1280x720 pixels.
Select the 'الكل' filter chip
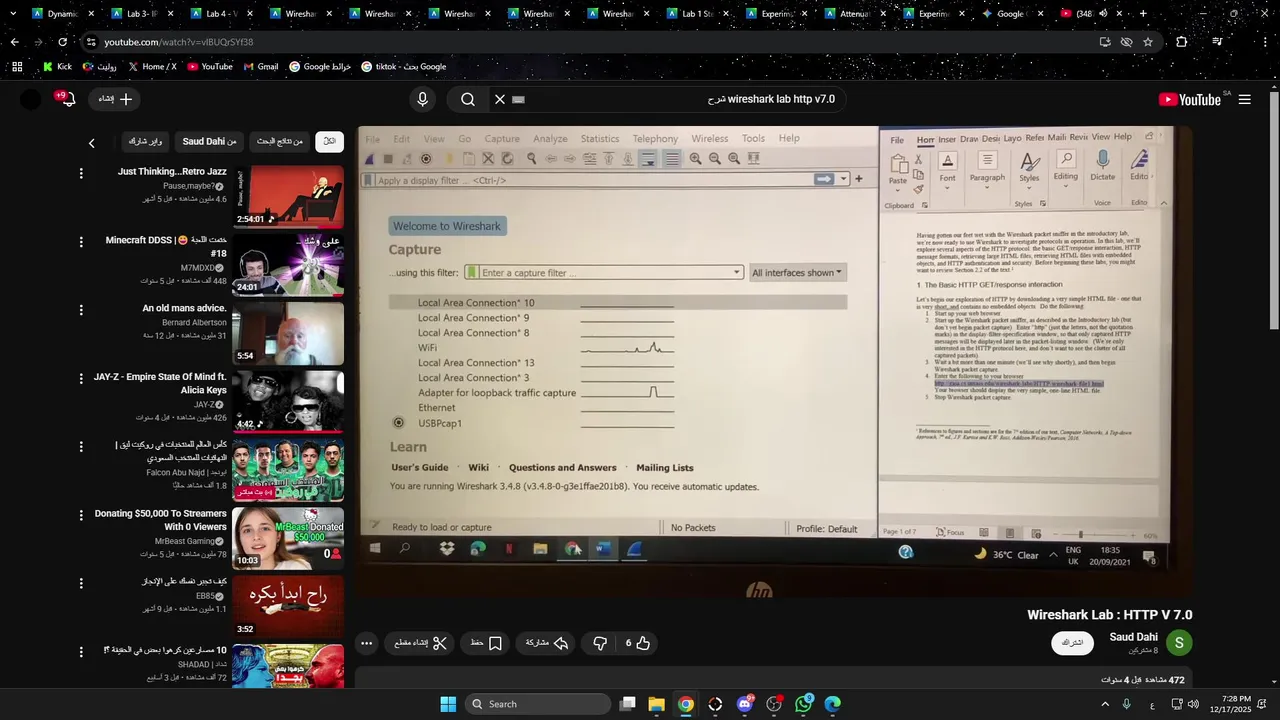pyautogui.click(x=329, y=141)
